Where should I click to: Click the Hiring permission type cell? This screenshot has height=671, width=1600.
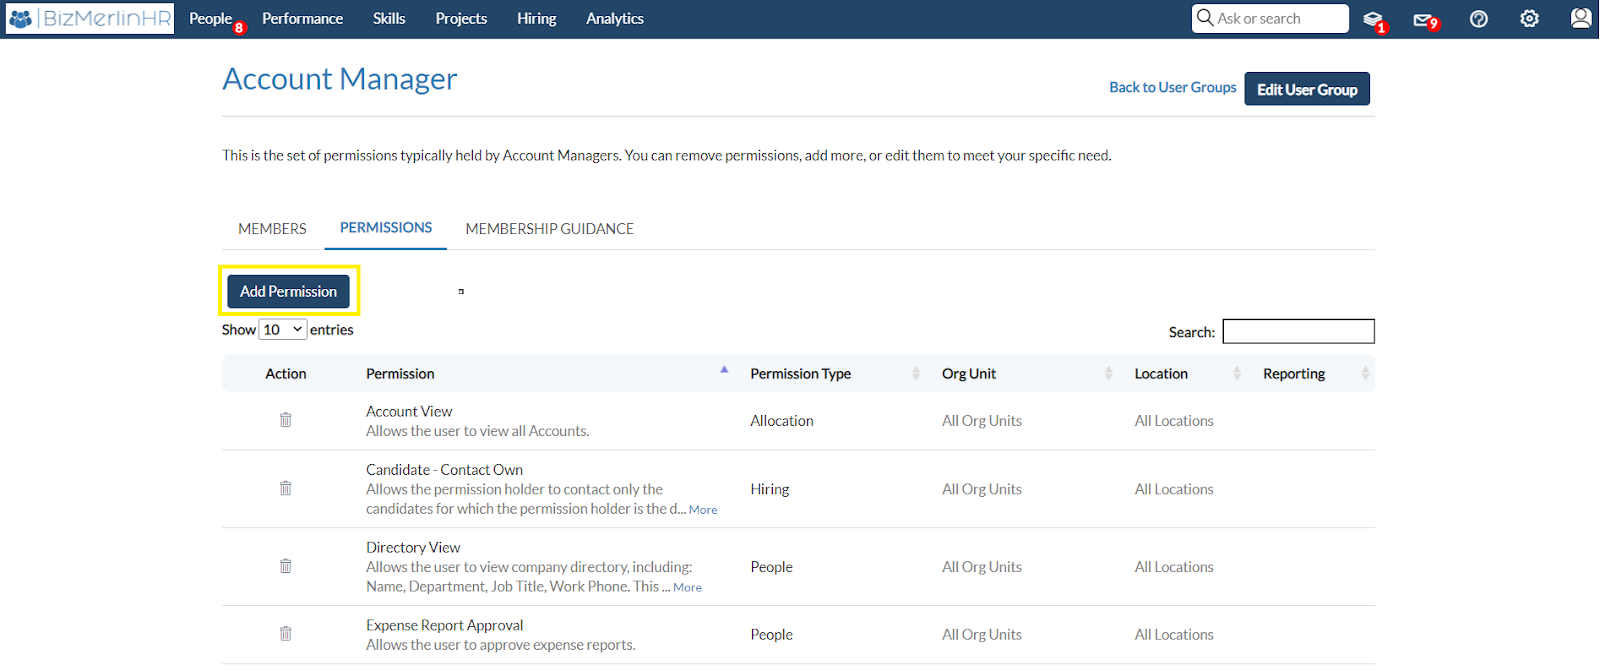[770, 489]
